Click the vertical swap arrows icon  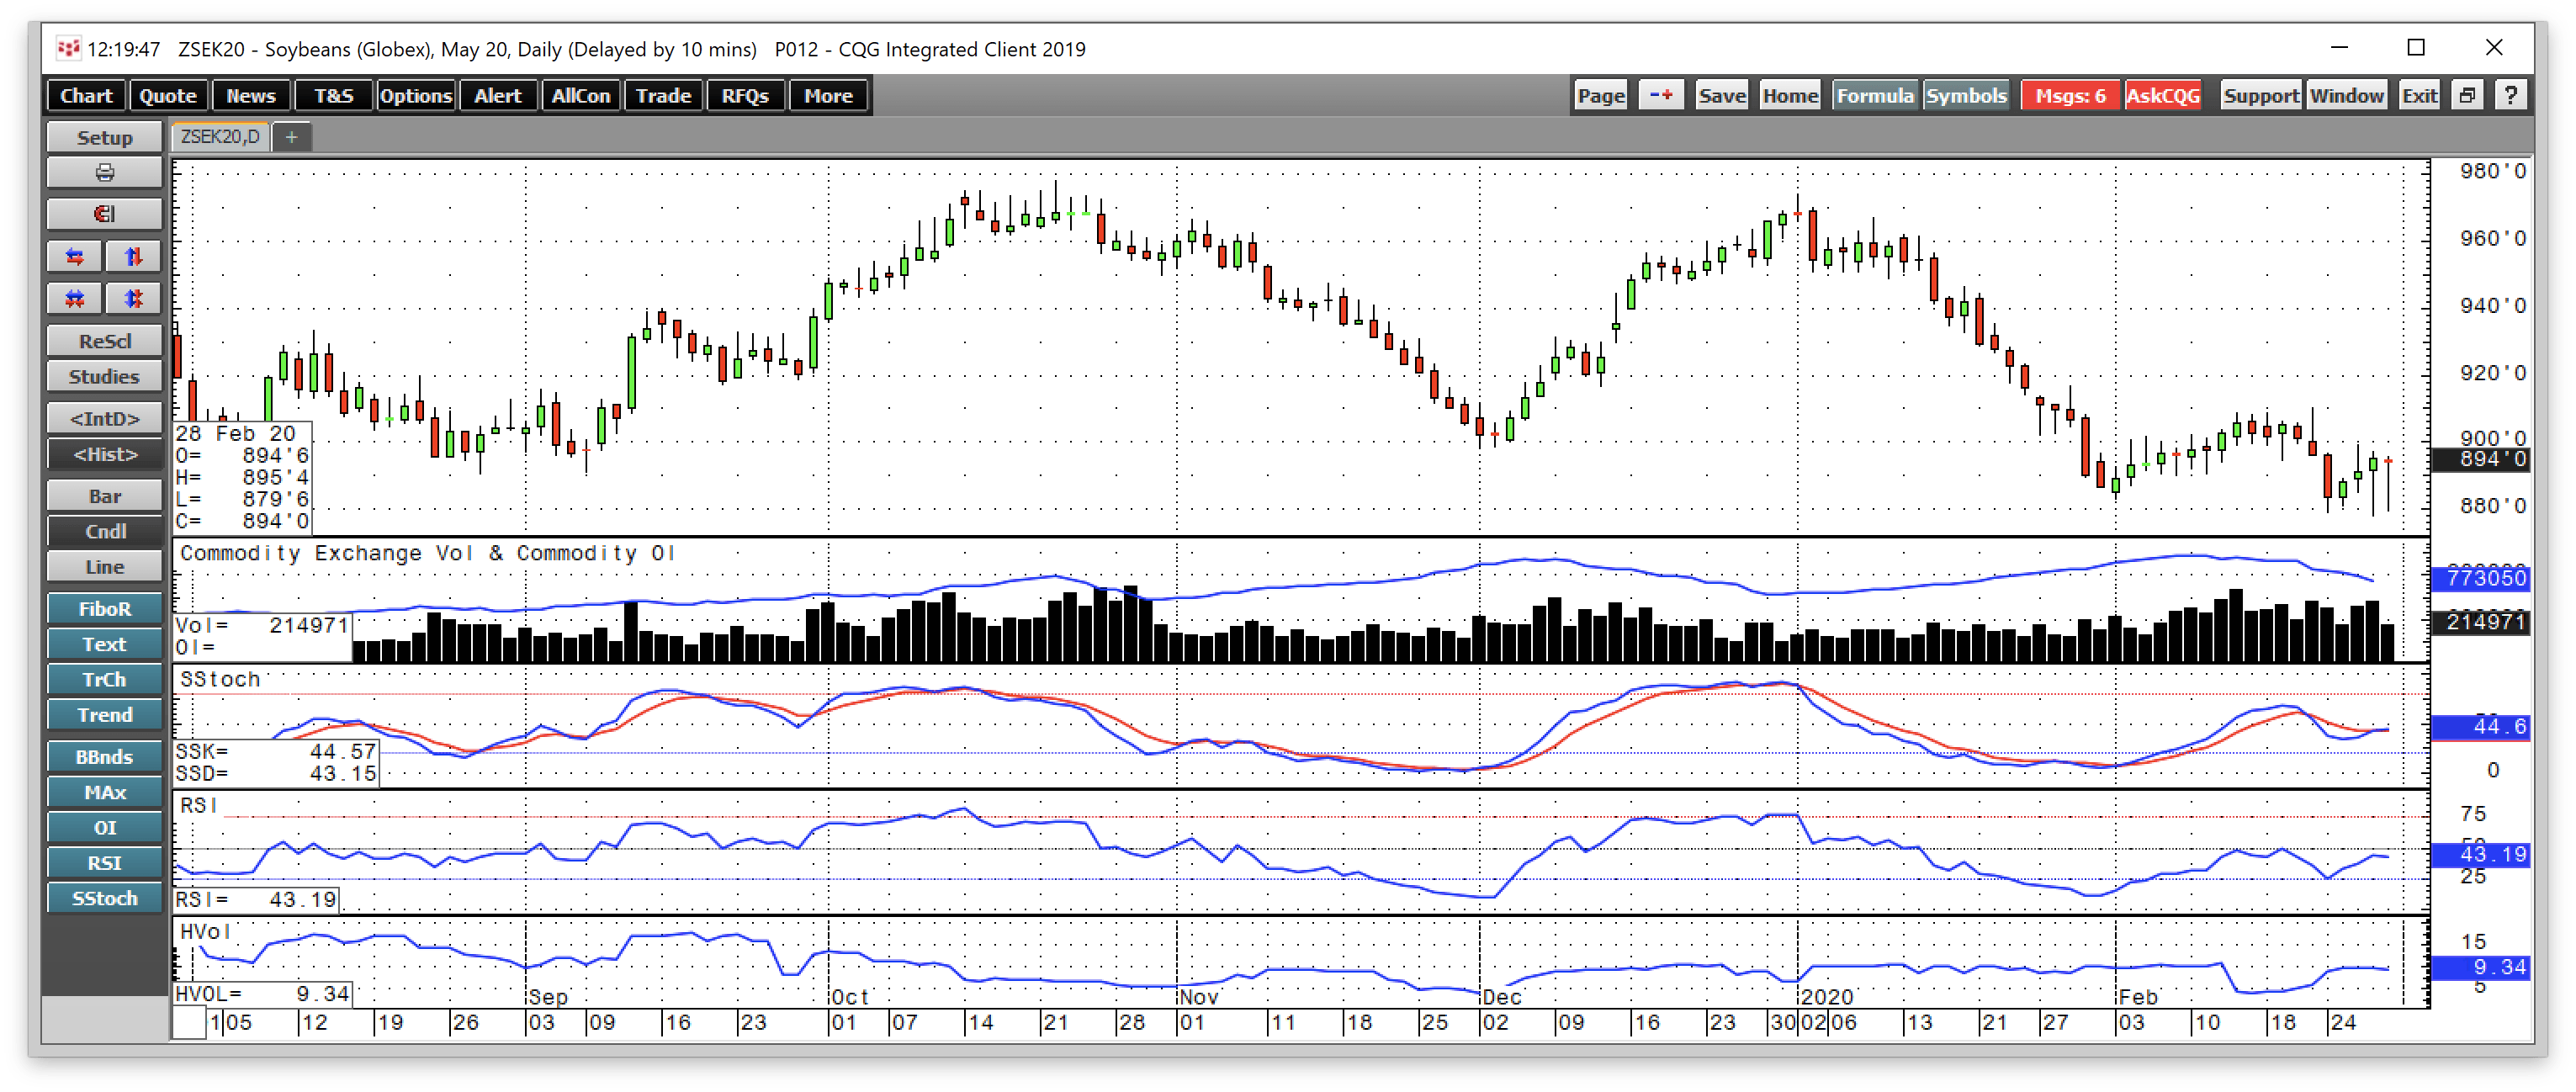(x=133, y=257)
